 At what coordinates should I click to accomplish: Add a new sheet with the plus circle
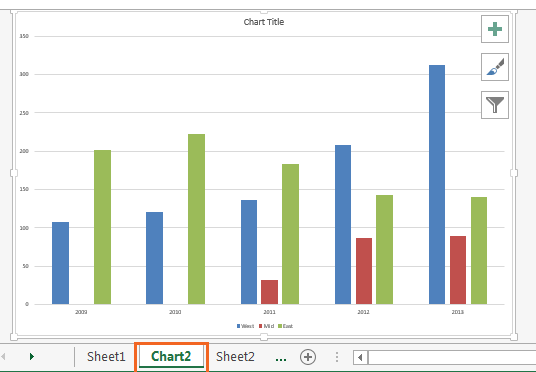coord(308,357)
